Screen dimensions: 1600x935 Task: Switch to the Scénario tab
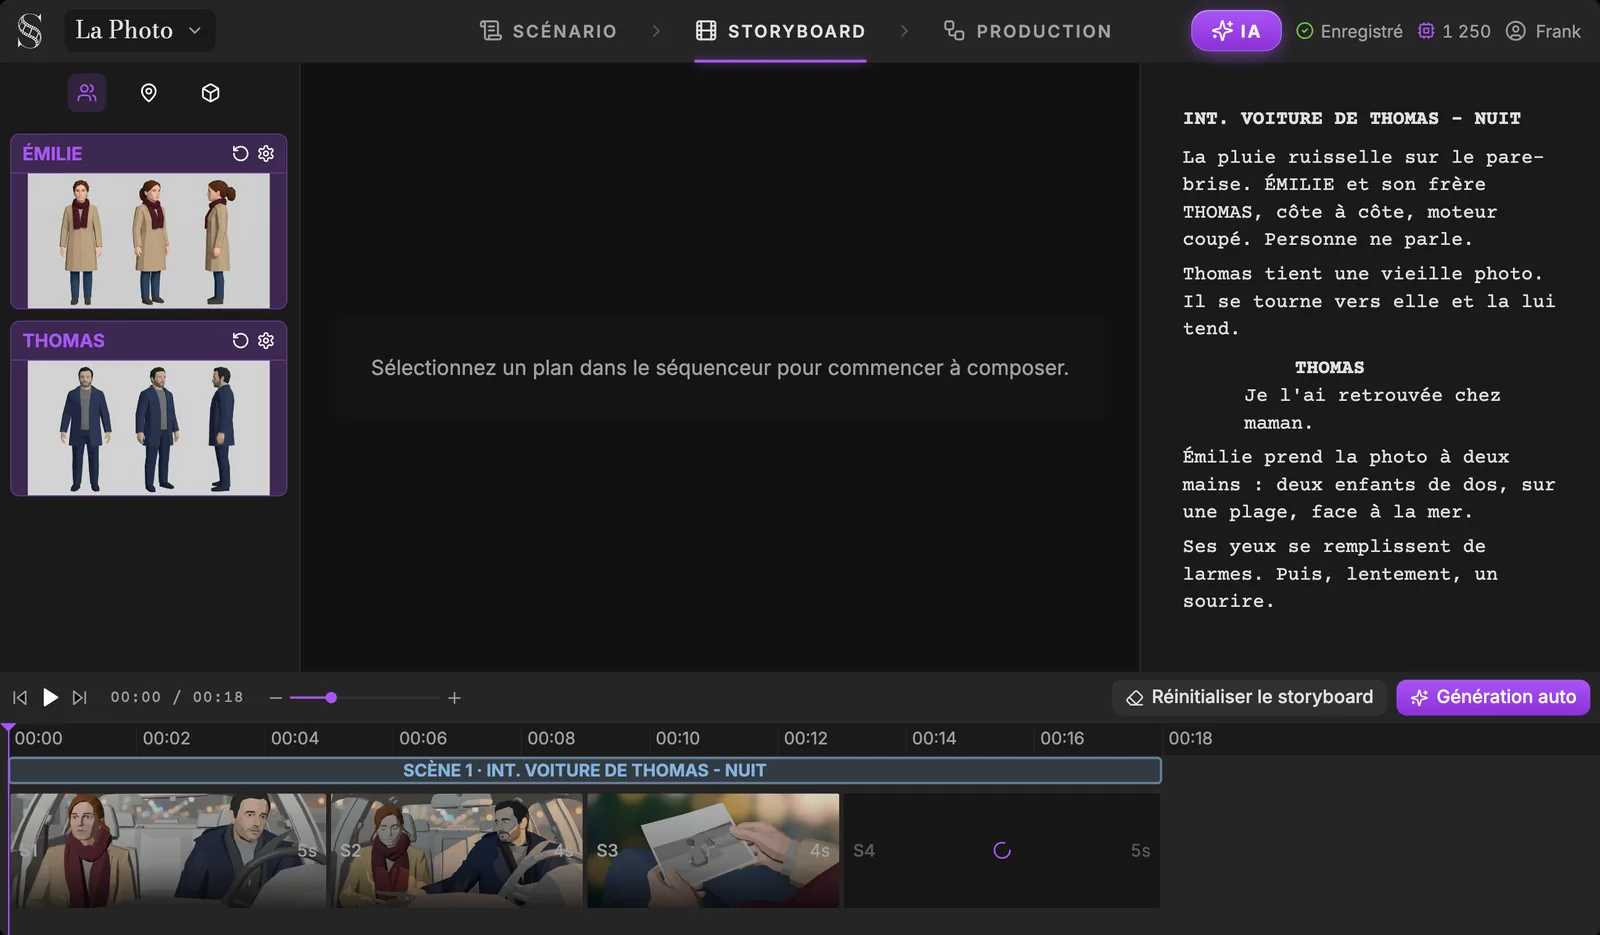click(x=548, y=31)
